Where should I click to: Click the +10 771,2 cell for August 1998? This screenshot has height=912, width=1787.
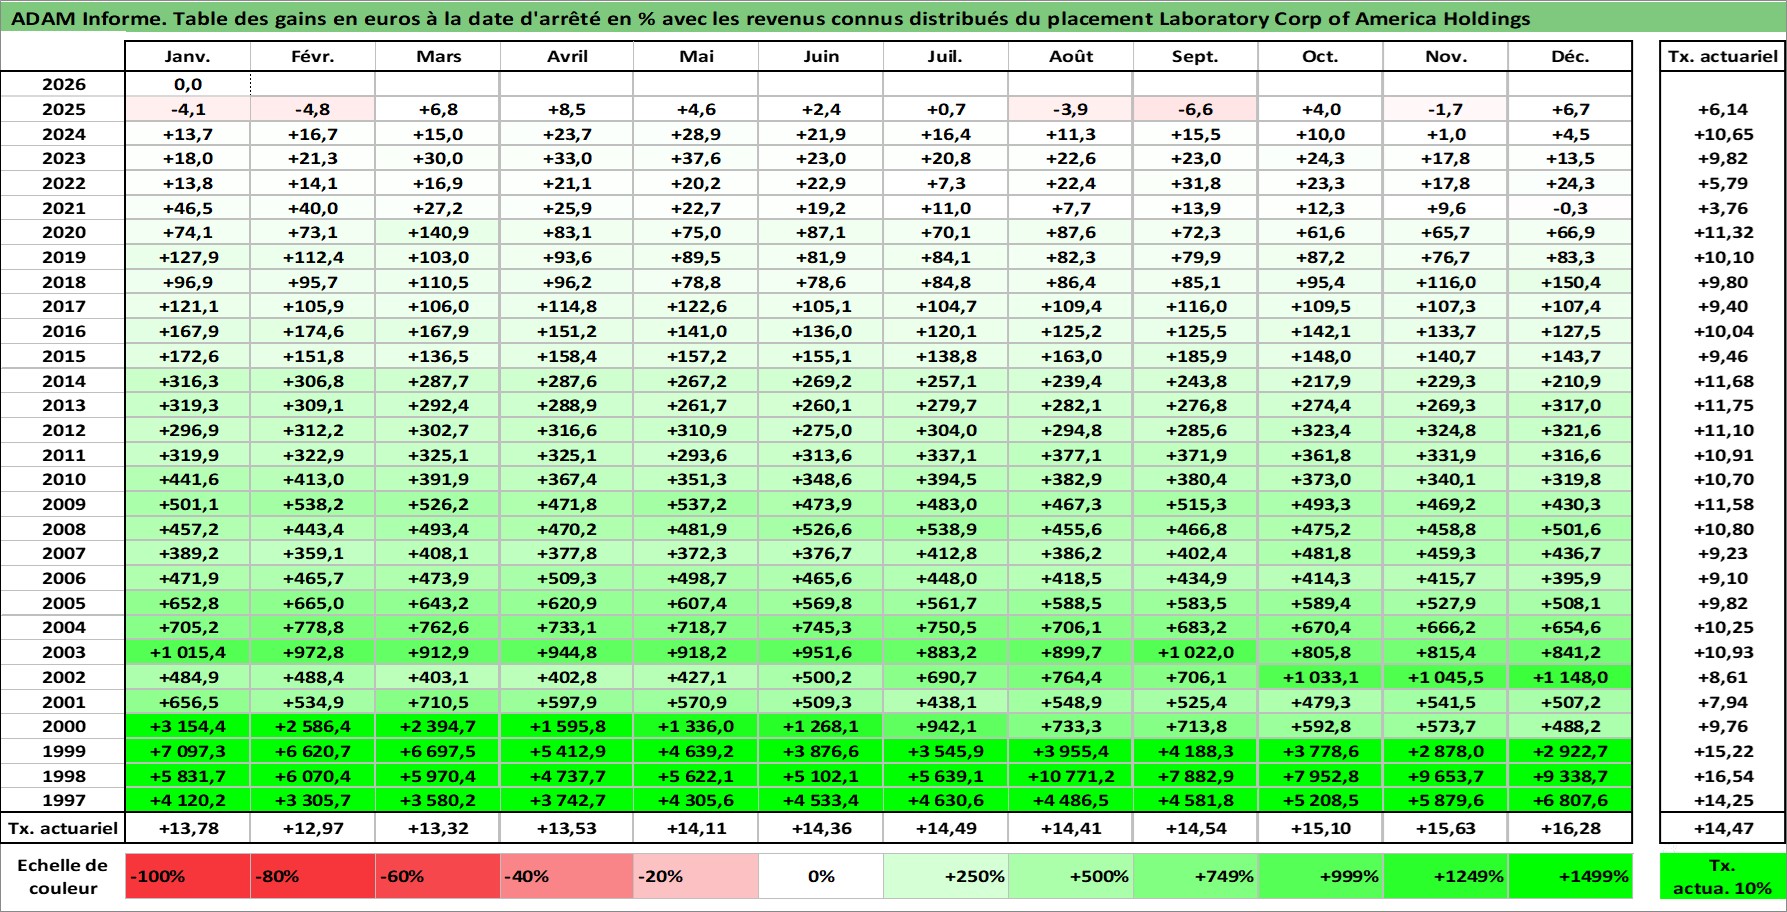pyautogui.click(x=1071, y=776)
